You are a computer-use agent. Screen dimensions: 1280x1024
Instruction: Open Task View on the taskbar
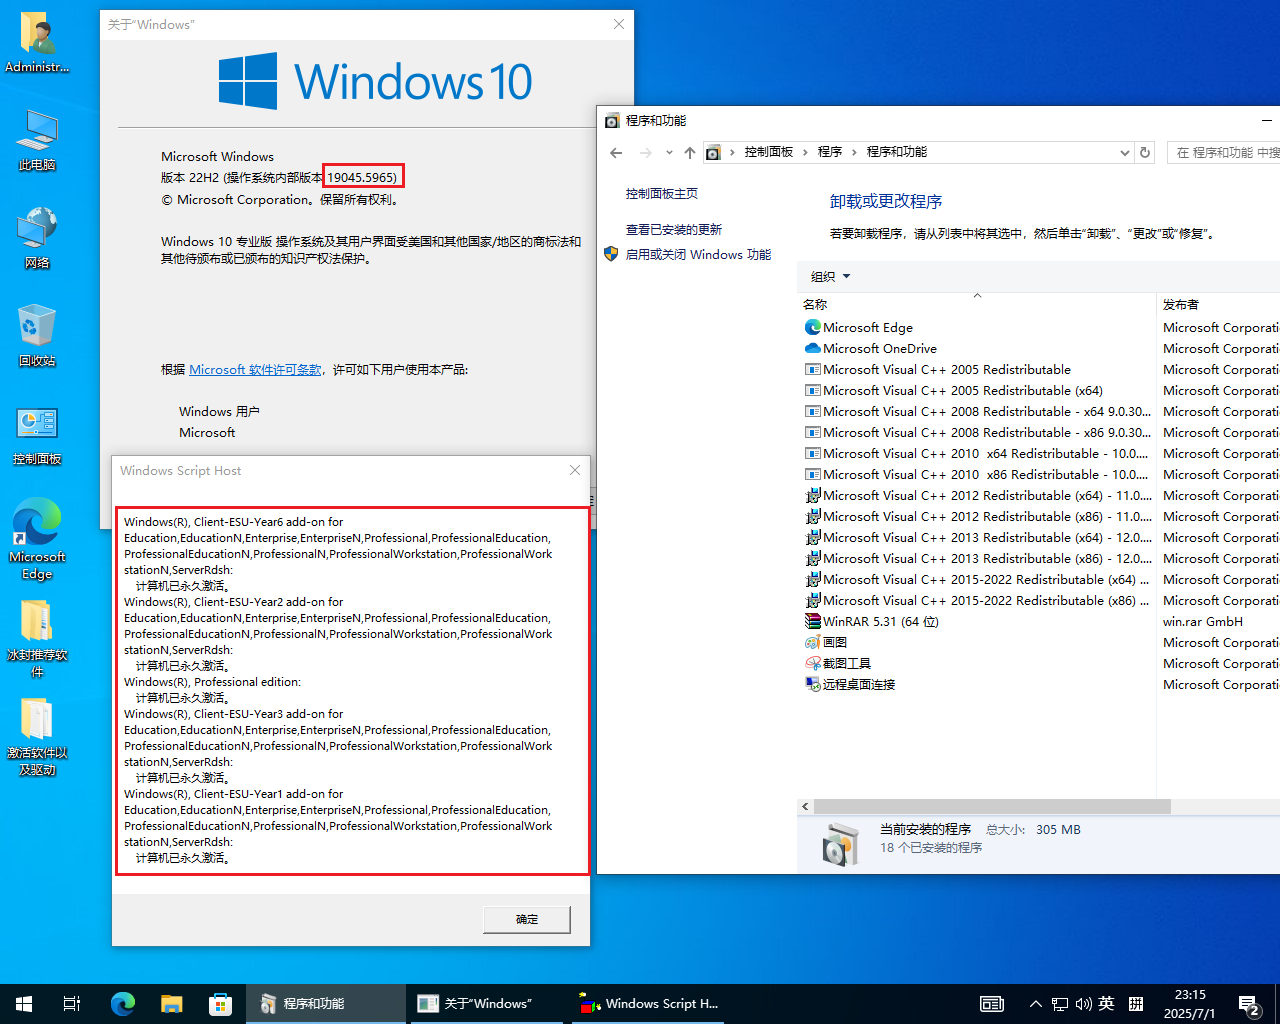coord(72,1004)
